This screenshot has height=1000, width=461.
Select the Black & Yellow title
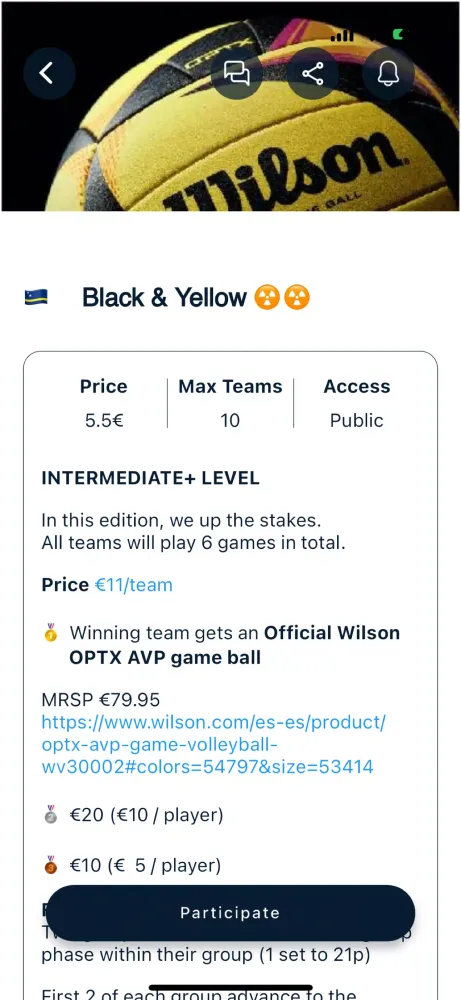click(164, 297)
